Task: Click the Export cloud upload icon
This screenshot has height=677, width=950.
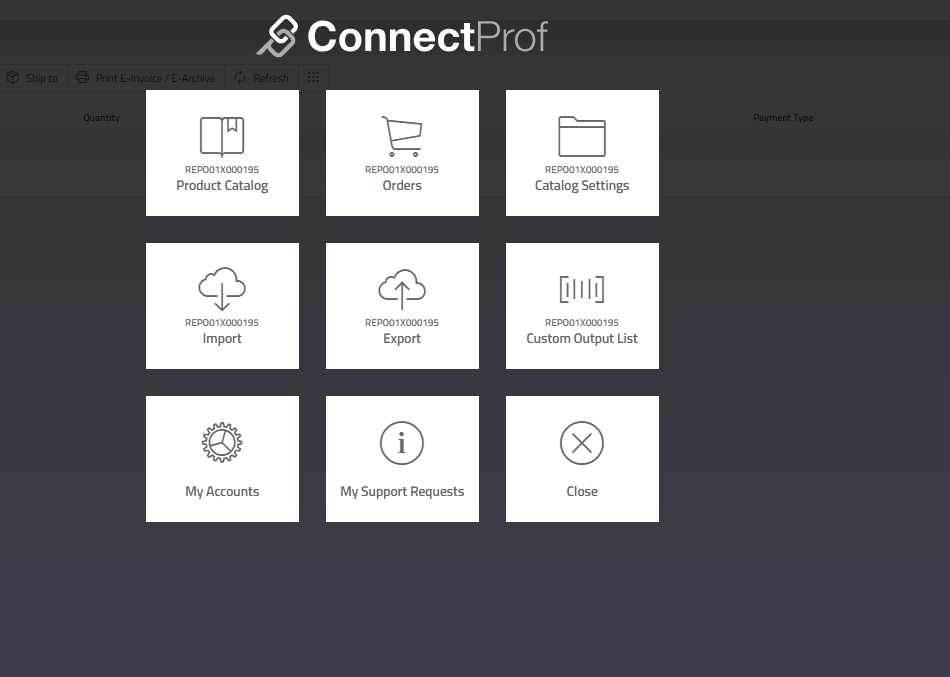Action: [402, 290]
